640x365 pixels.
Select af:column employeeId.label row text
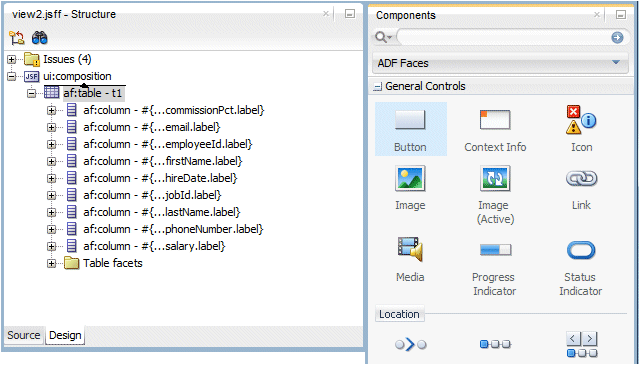pos(168,144)
